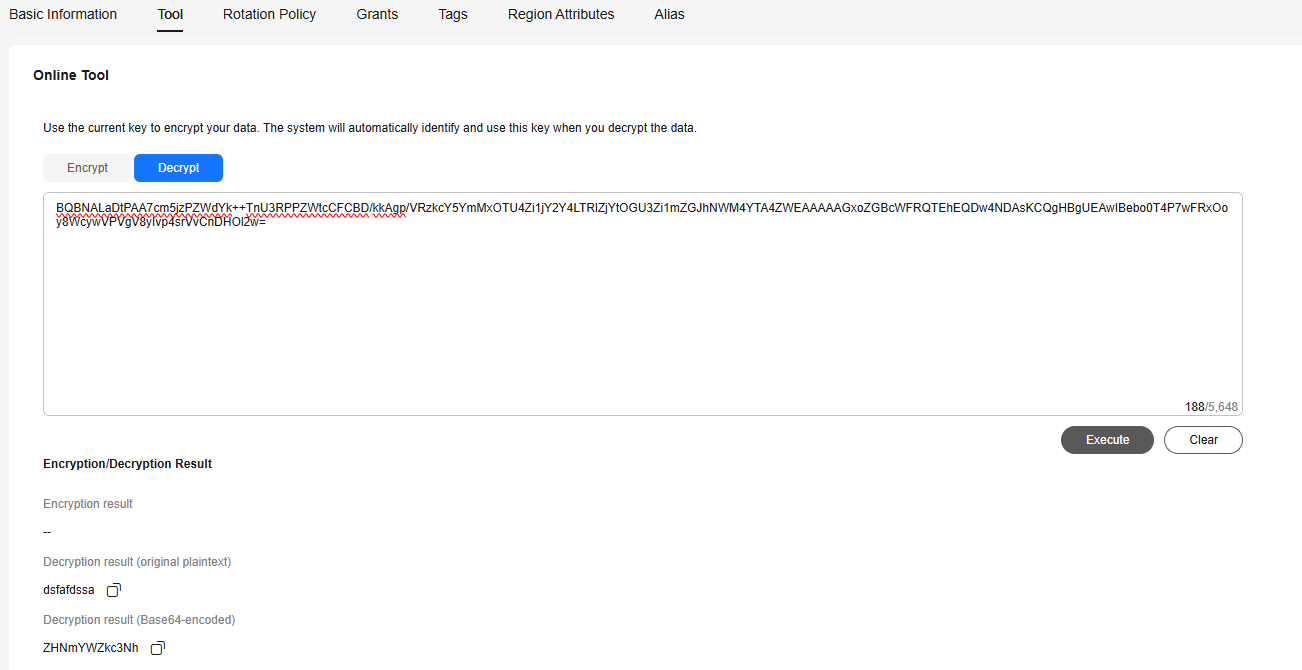
Task: Select the Tool tab
Action: [170, 15]
